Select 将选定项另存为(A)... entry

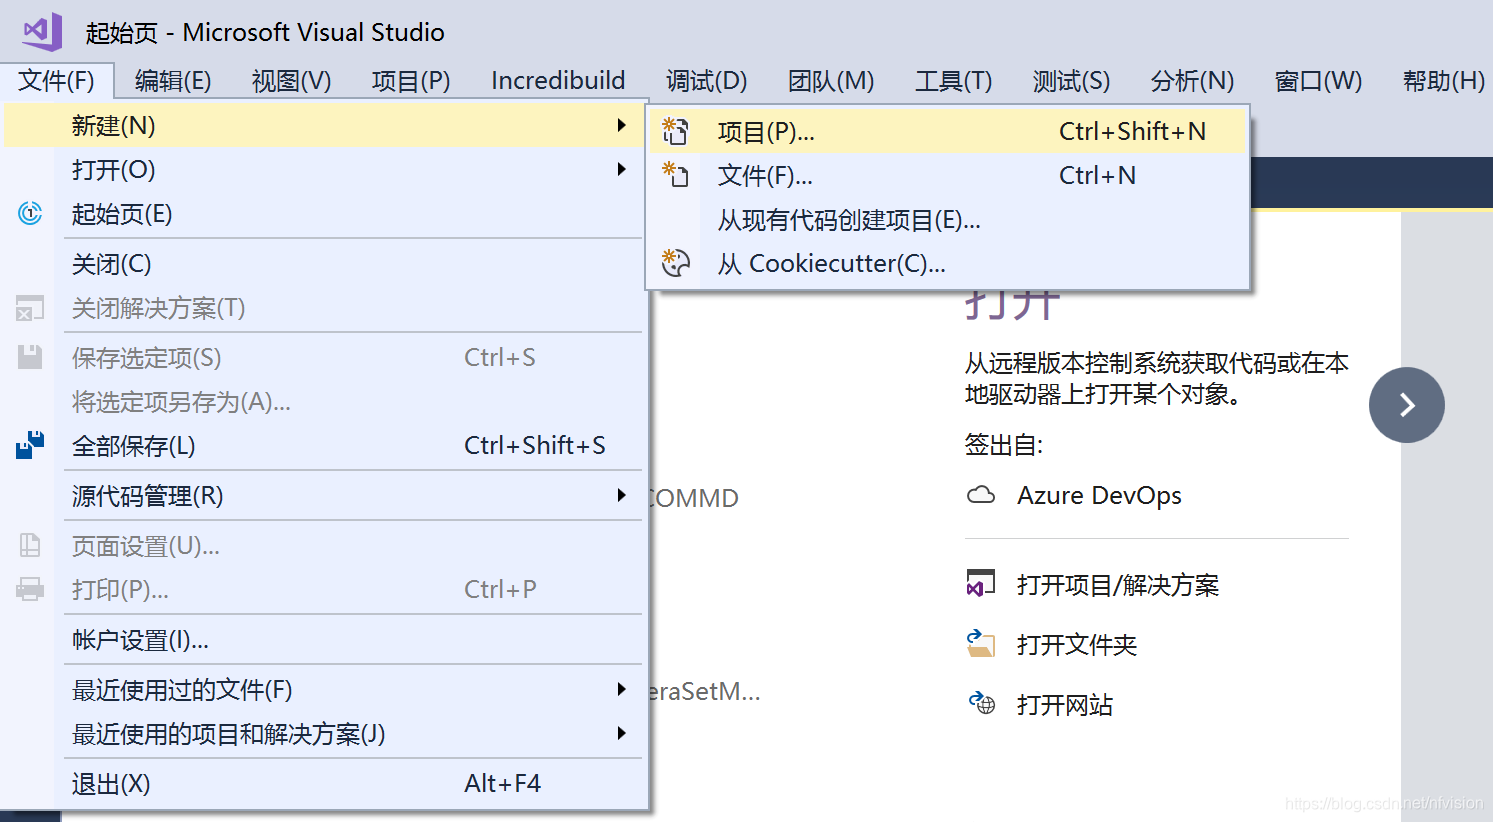tap(324, 401)
